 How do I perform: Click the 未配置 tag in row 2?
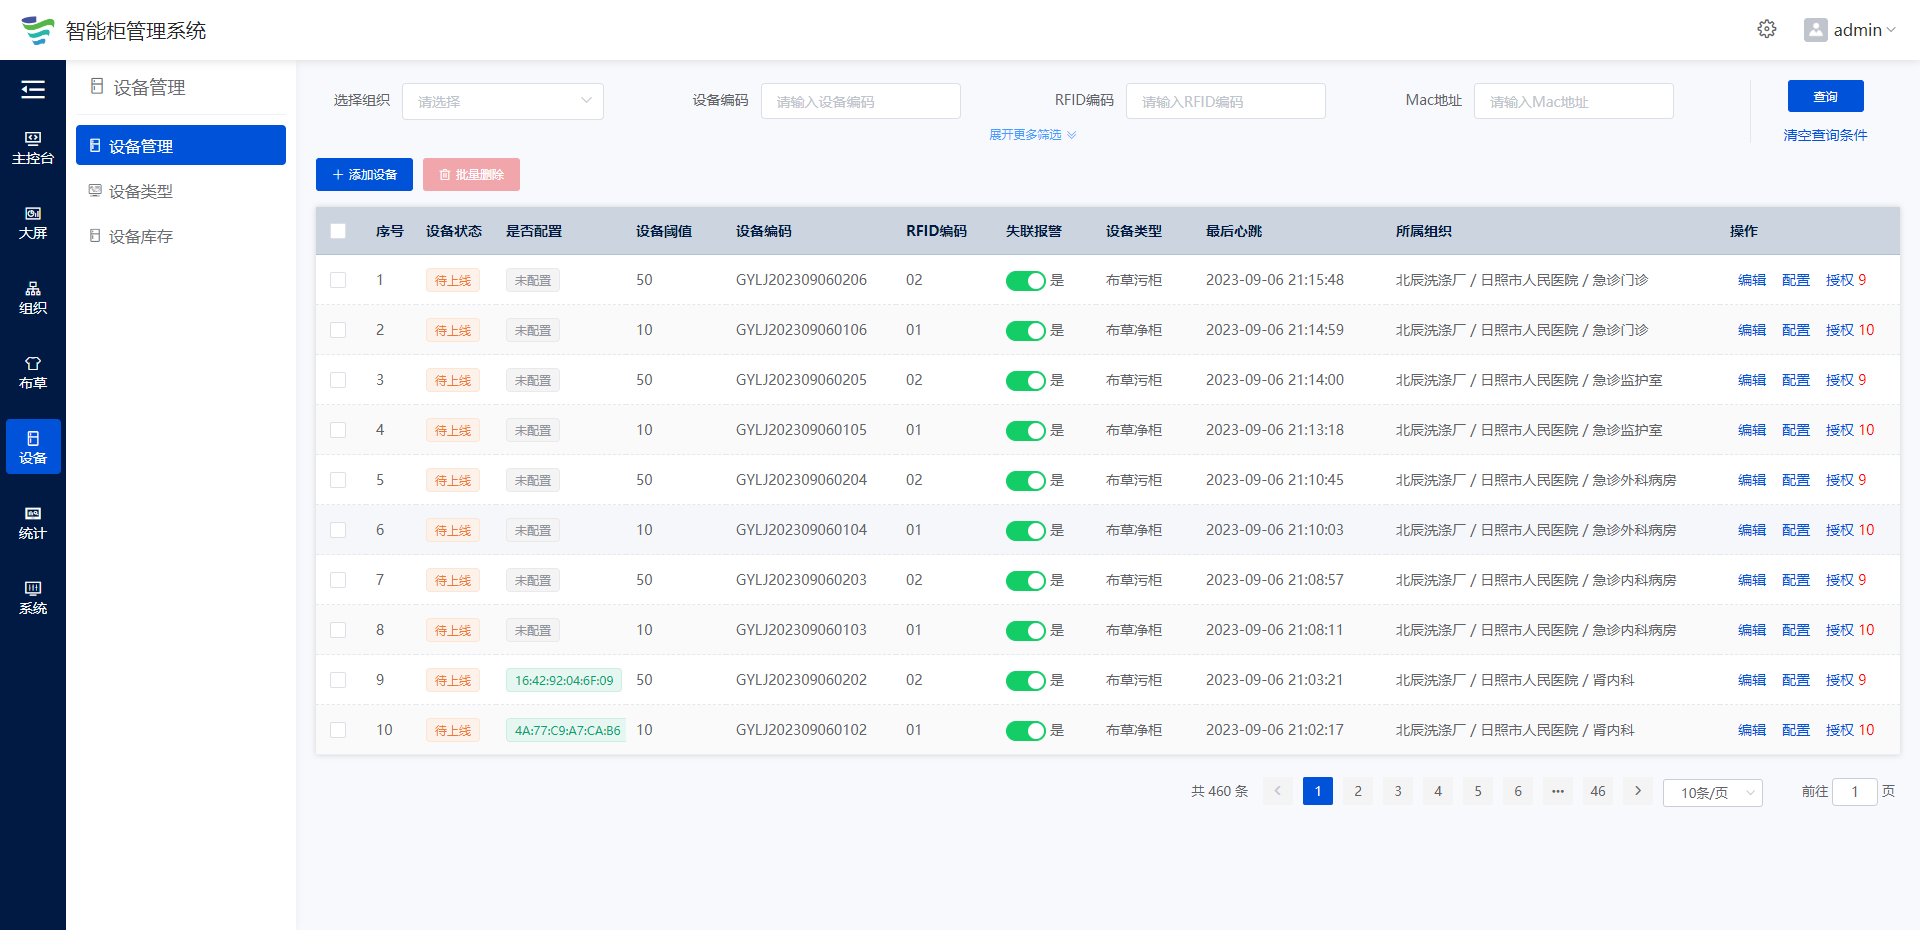pyautogui.click(x=533, y=330)
